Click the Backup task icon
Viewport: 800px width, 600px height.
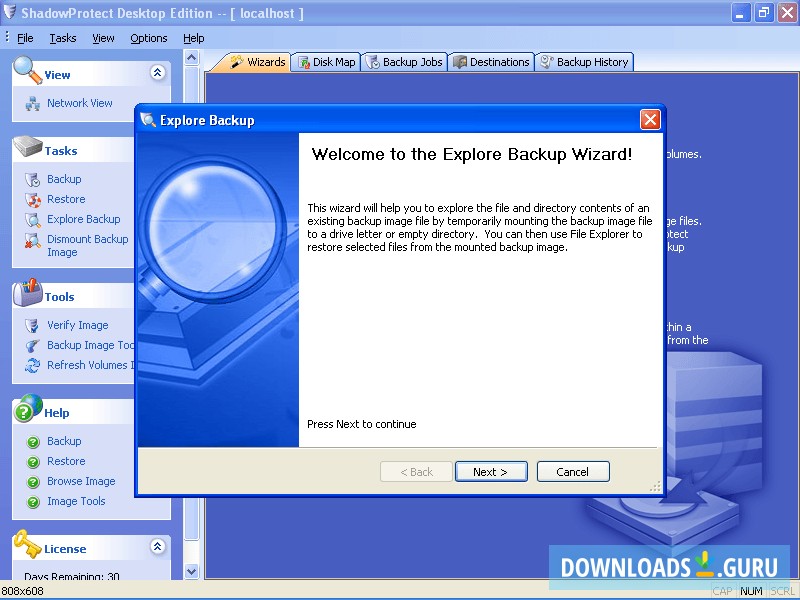(x=33, y=180)
